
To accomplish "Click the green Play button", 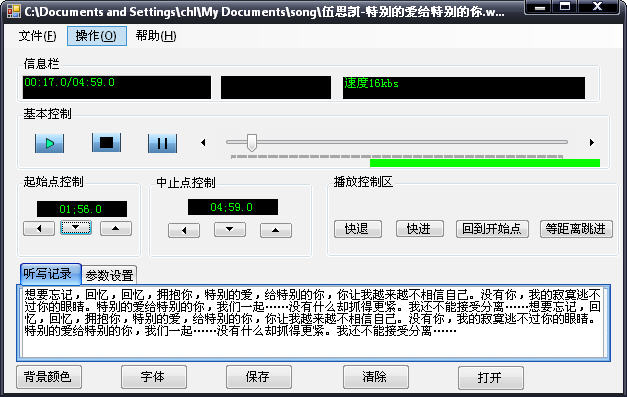I will (50, 143).
